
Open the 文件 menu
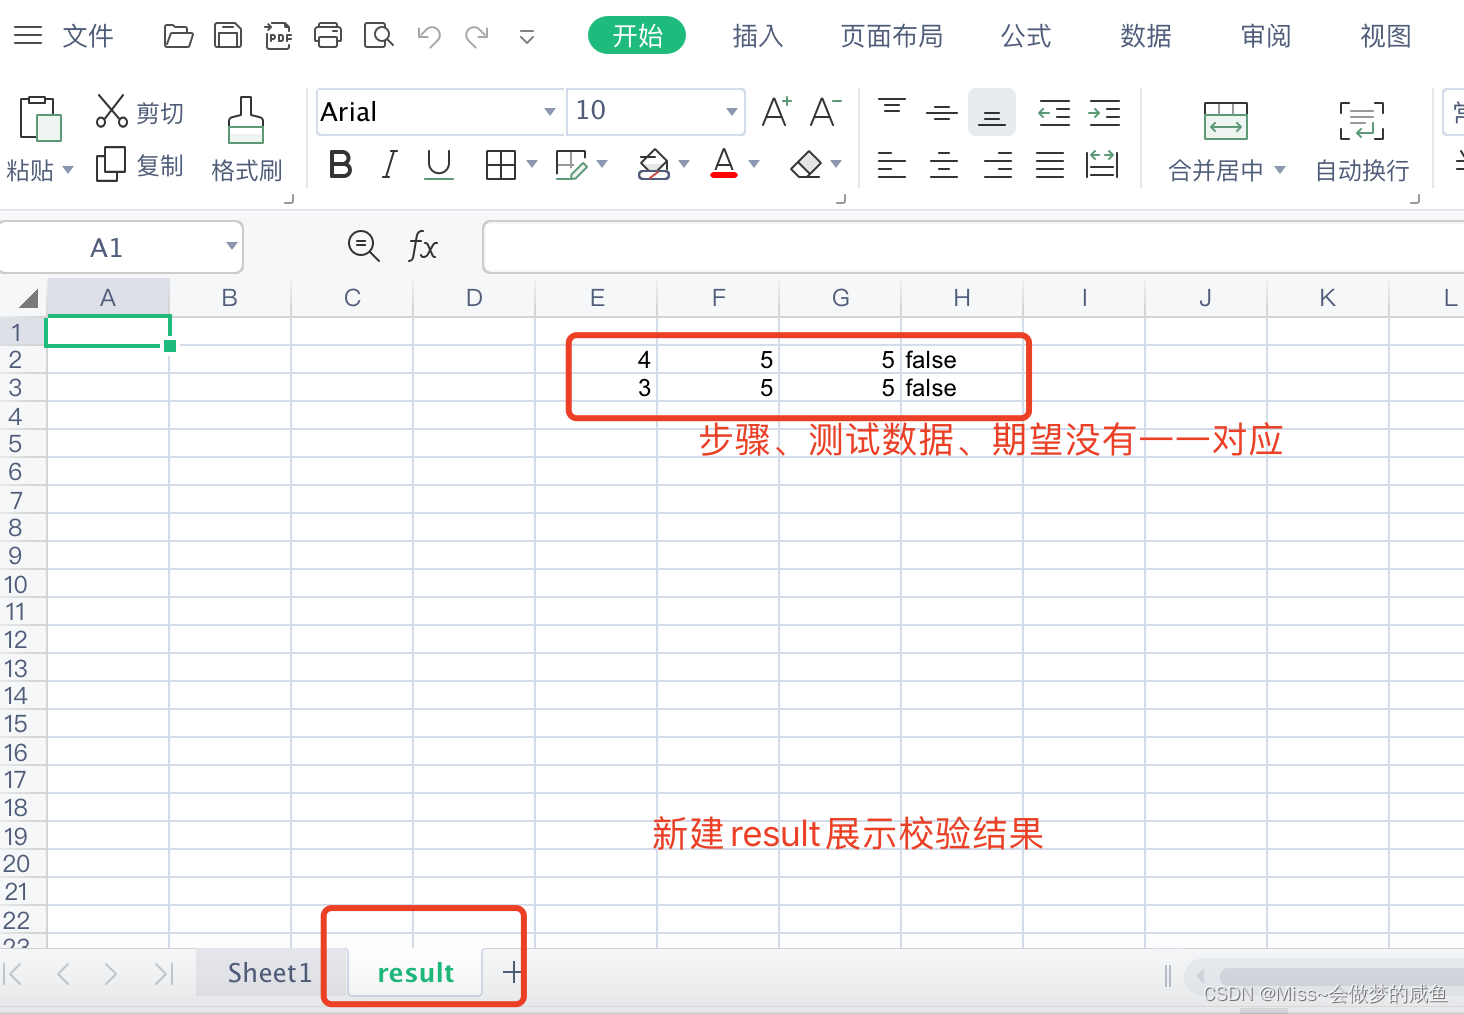(88, 36)
